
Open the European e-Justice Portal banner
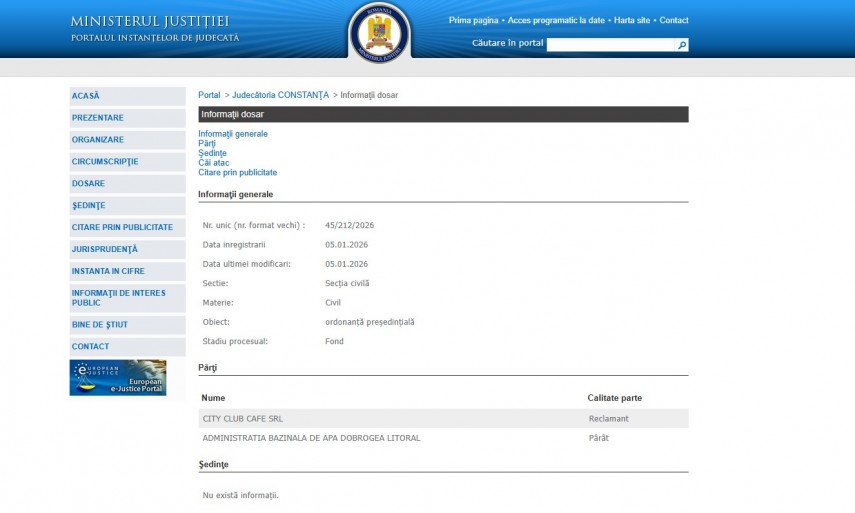click(x=118, y=378)
